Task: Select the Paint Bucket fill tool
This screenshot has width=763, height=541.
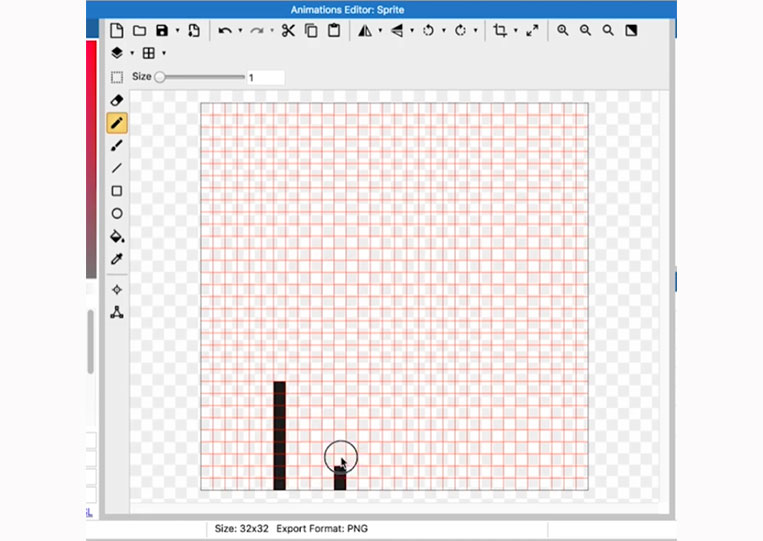Action: click(117, 236)
